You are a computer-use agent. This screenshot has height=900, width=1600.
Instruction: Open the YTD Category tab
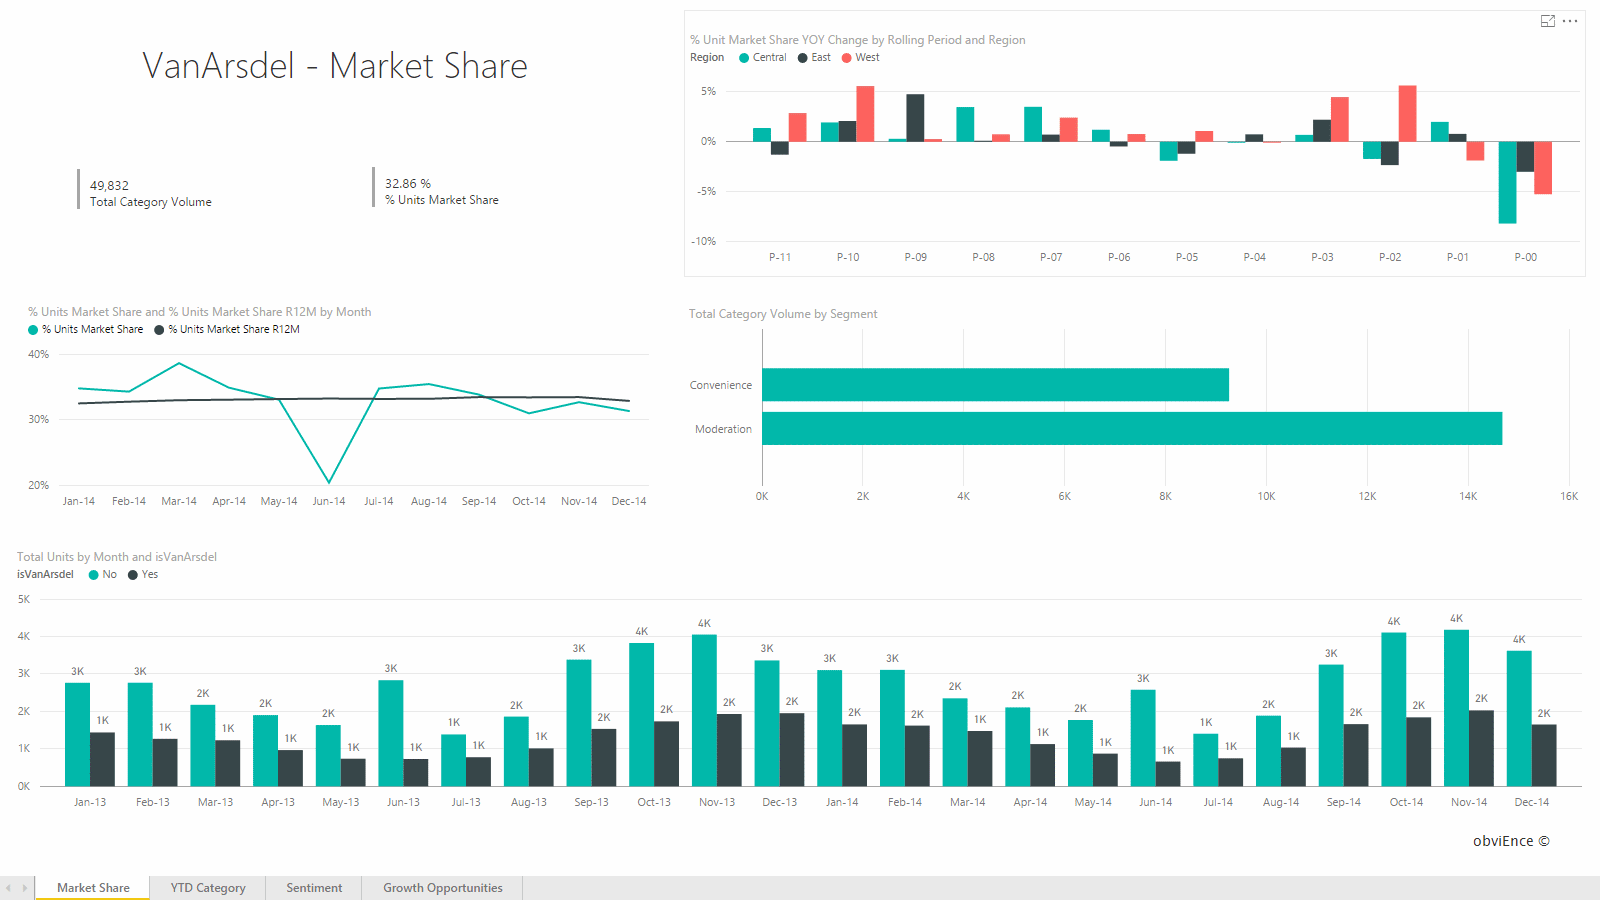[208, 888]
